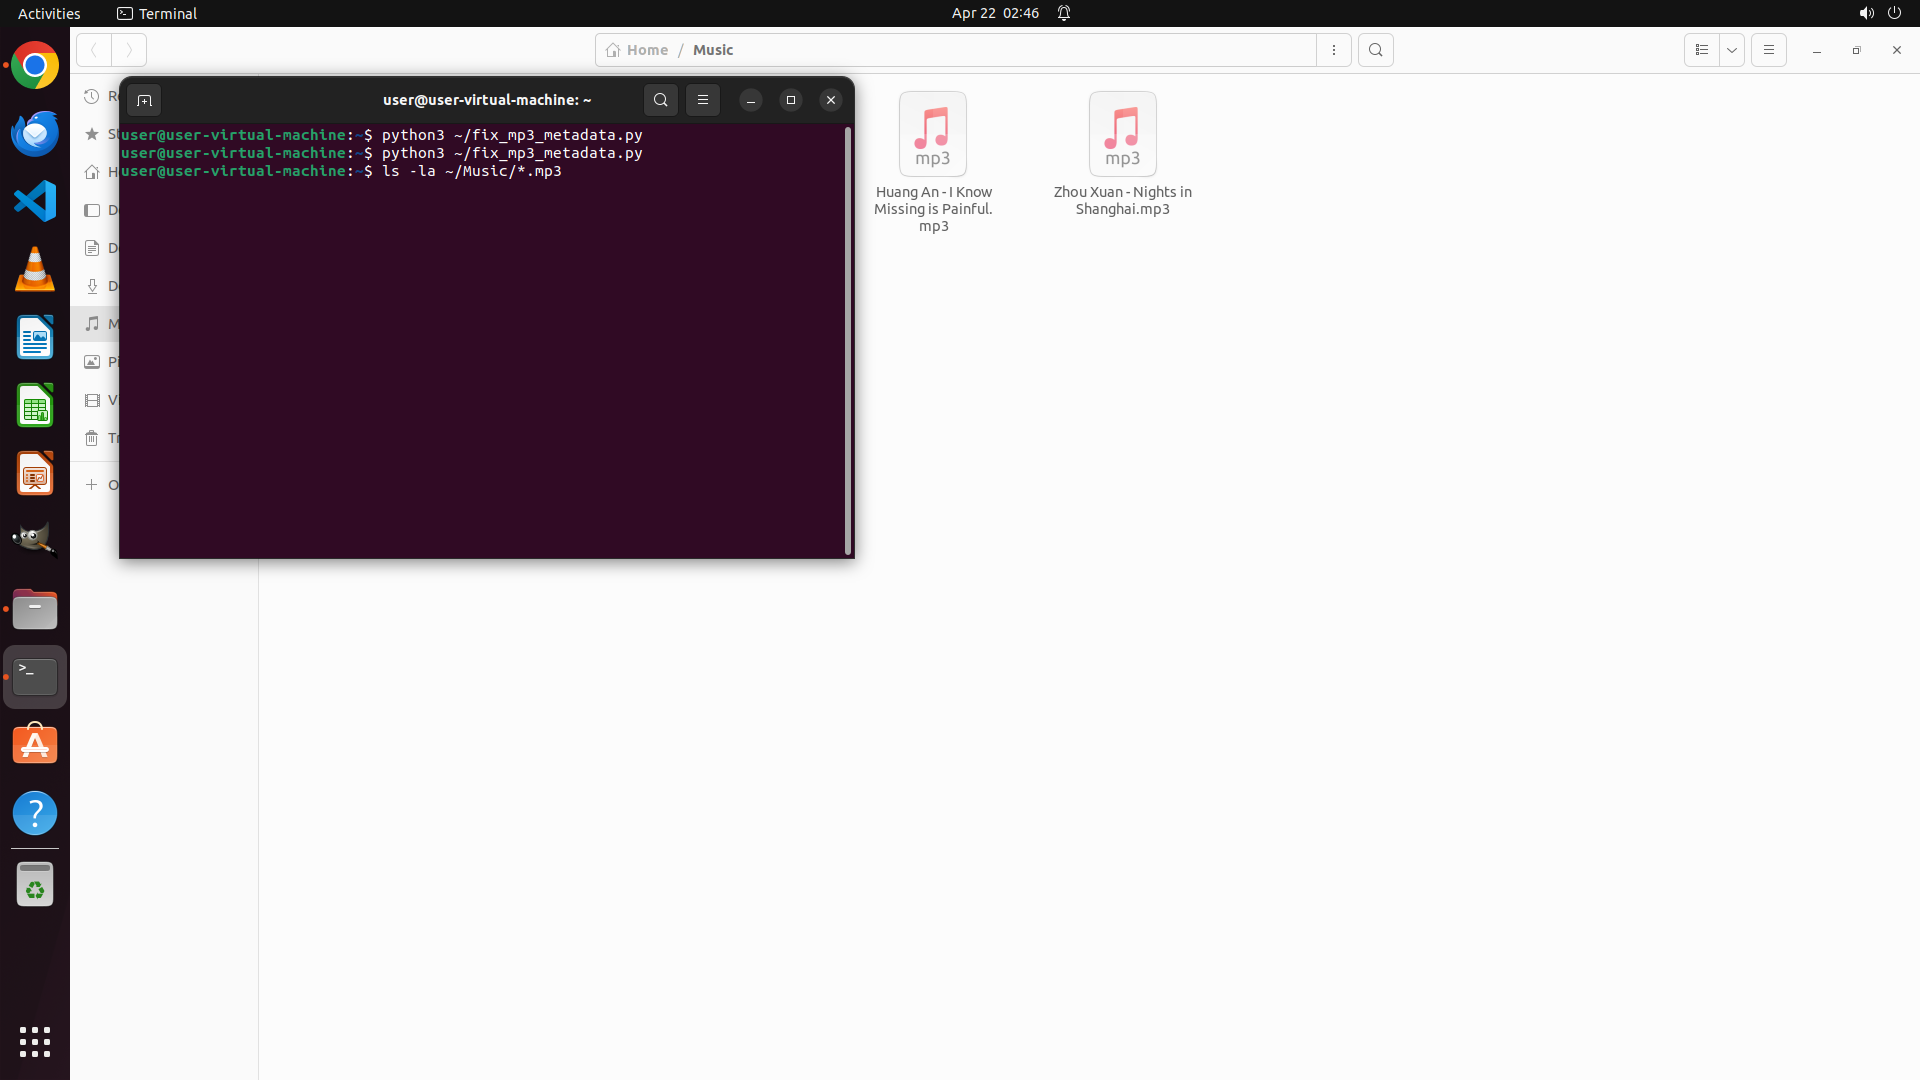Click the terminal search icon
Viewport: 1920px width, 1080px height.
660,100
